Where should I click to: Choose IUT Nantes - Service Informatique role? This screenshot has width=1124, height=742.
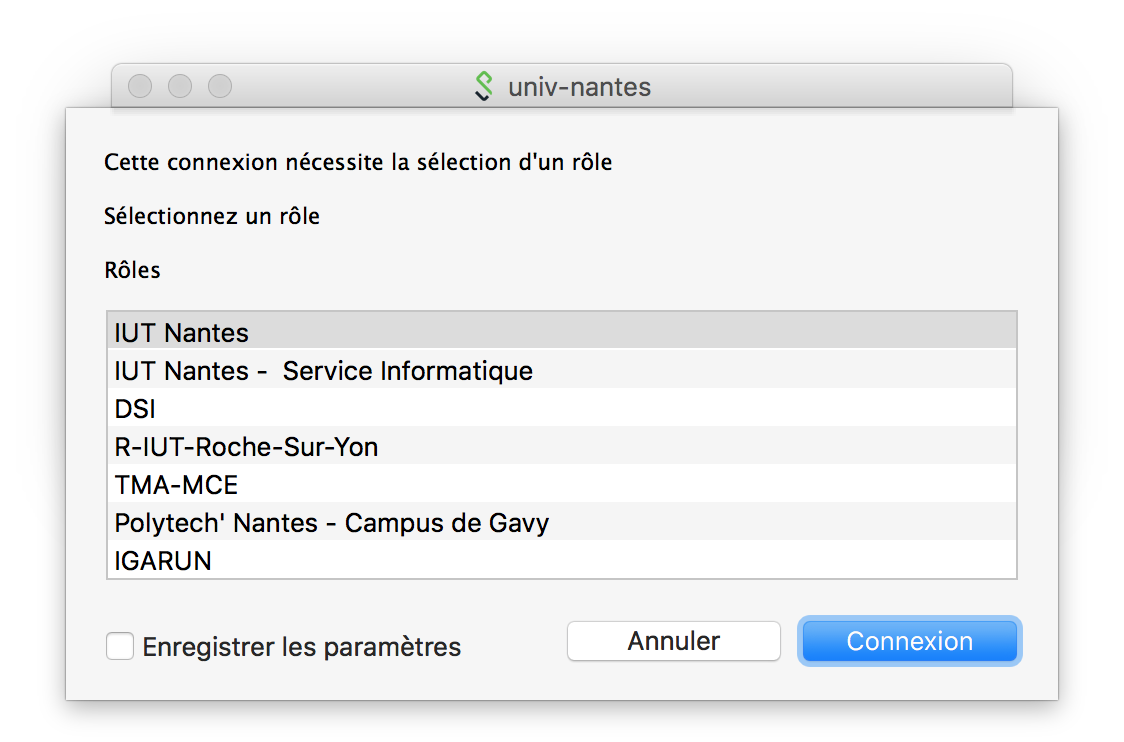click(323, 371)
